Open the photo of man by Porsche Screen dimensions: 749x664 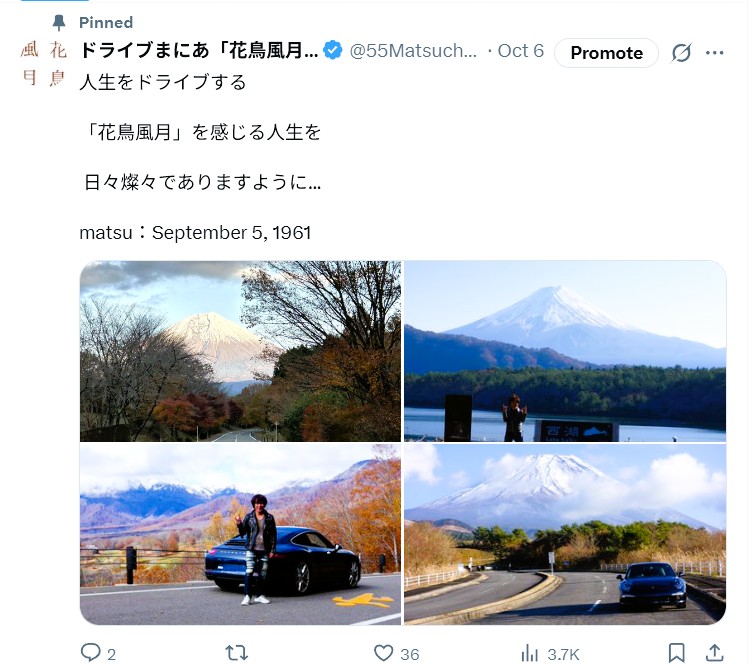tap(240, 534)
